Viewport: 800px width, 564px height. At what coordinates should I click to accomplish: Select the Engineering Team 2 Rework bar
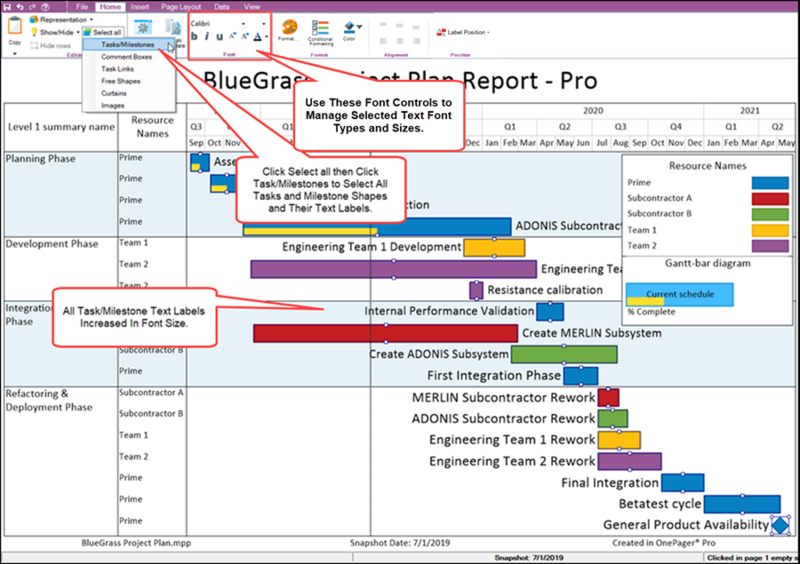click(630, 461)
